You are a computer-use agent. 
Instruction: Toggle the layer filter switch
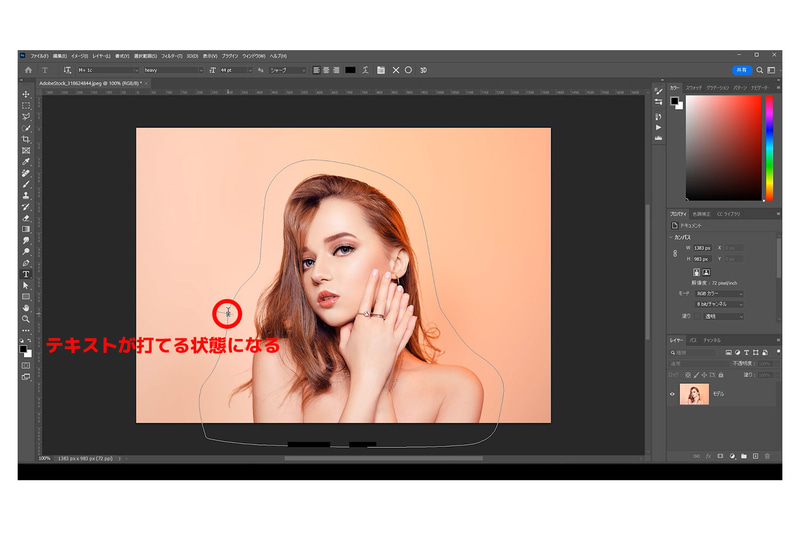778,351
